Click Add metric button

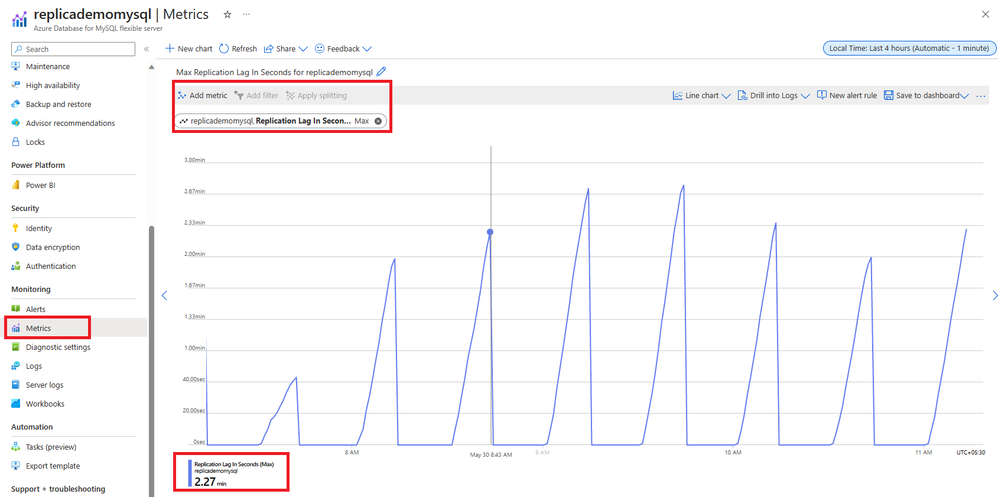click(x=202, y=95)
